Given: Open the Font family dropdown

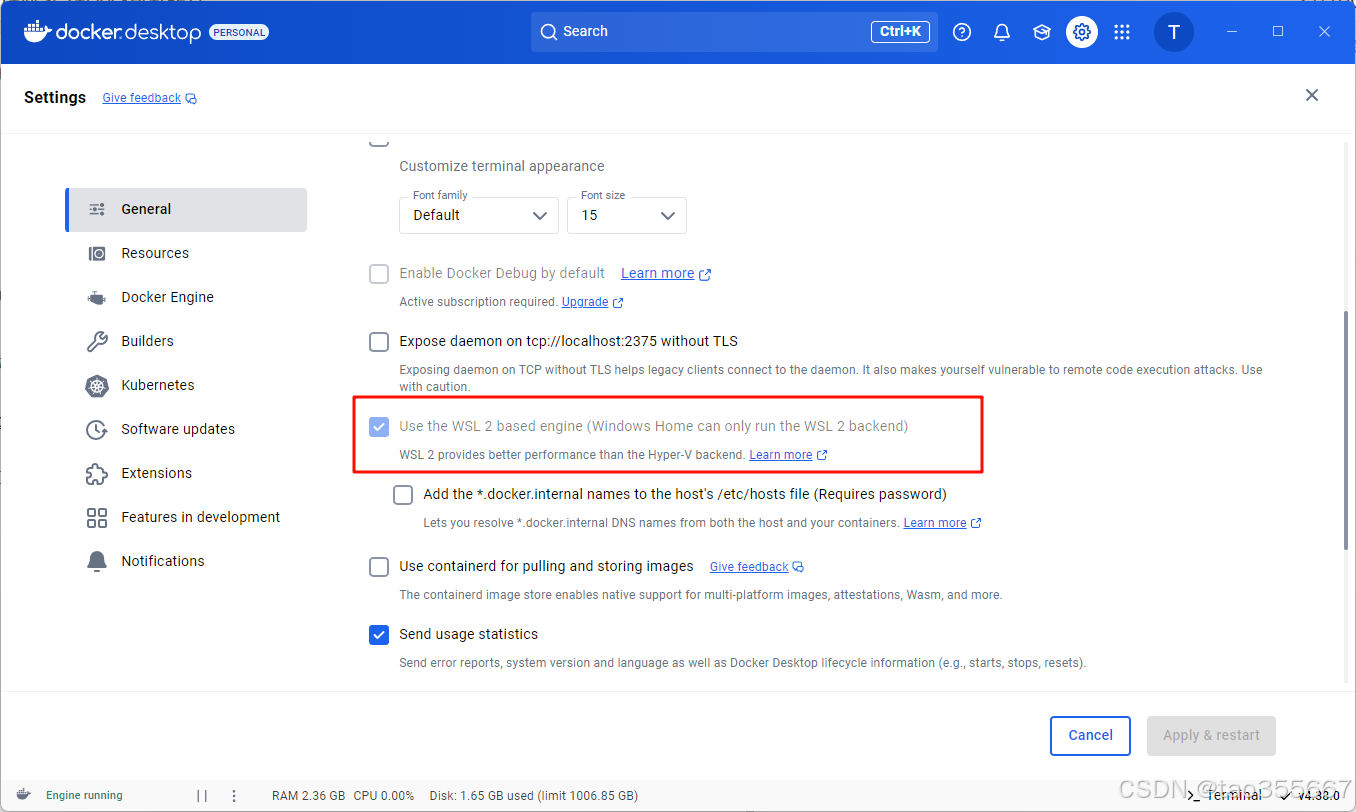Looking at the screenshot, I should pyautogui.click(x=479, y=215).
